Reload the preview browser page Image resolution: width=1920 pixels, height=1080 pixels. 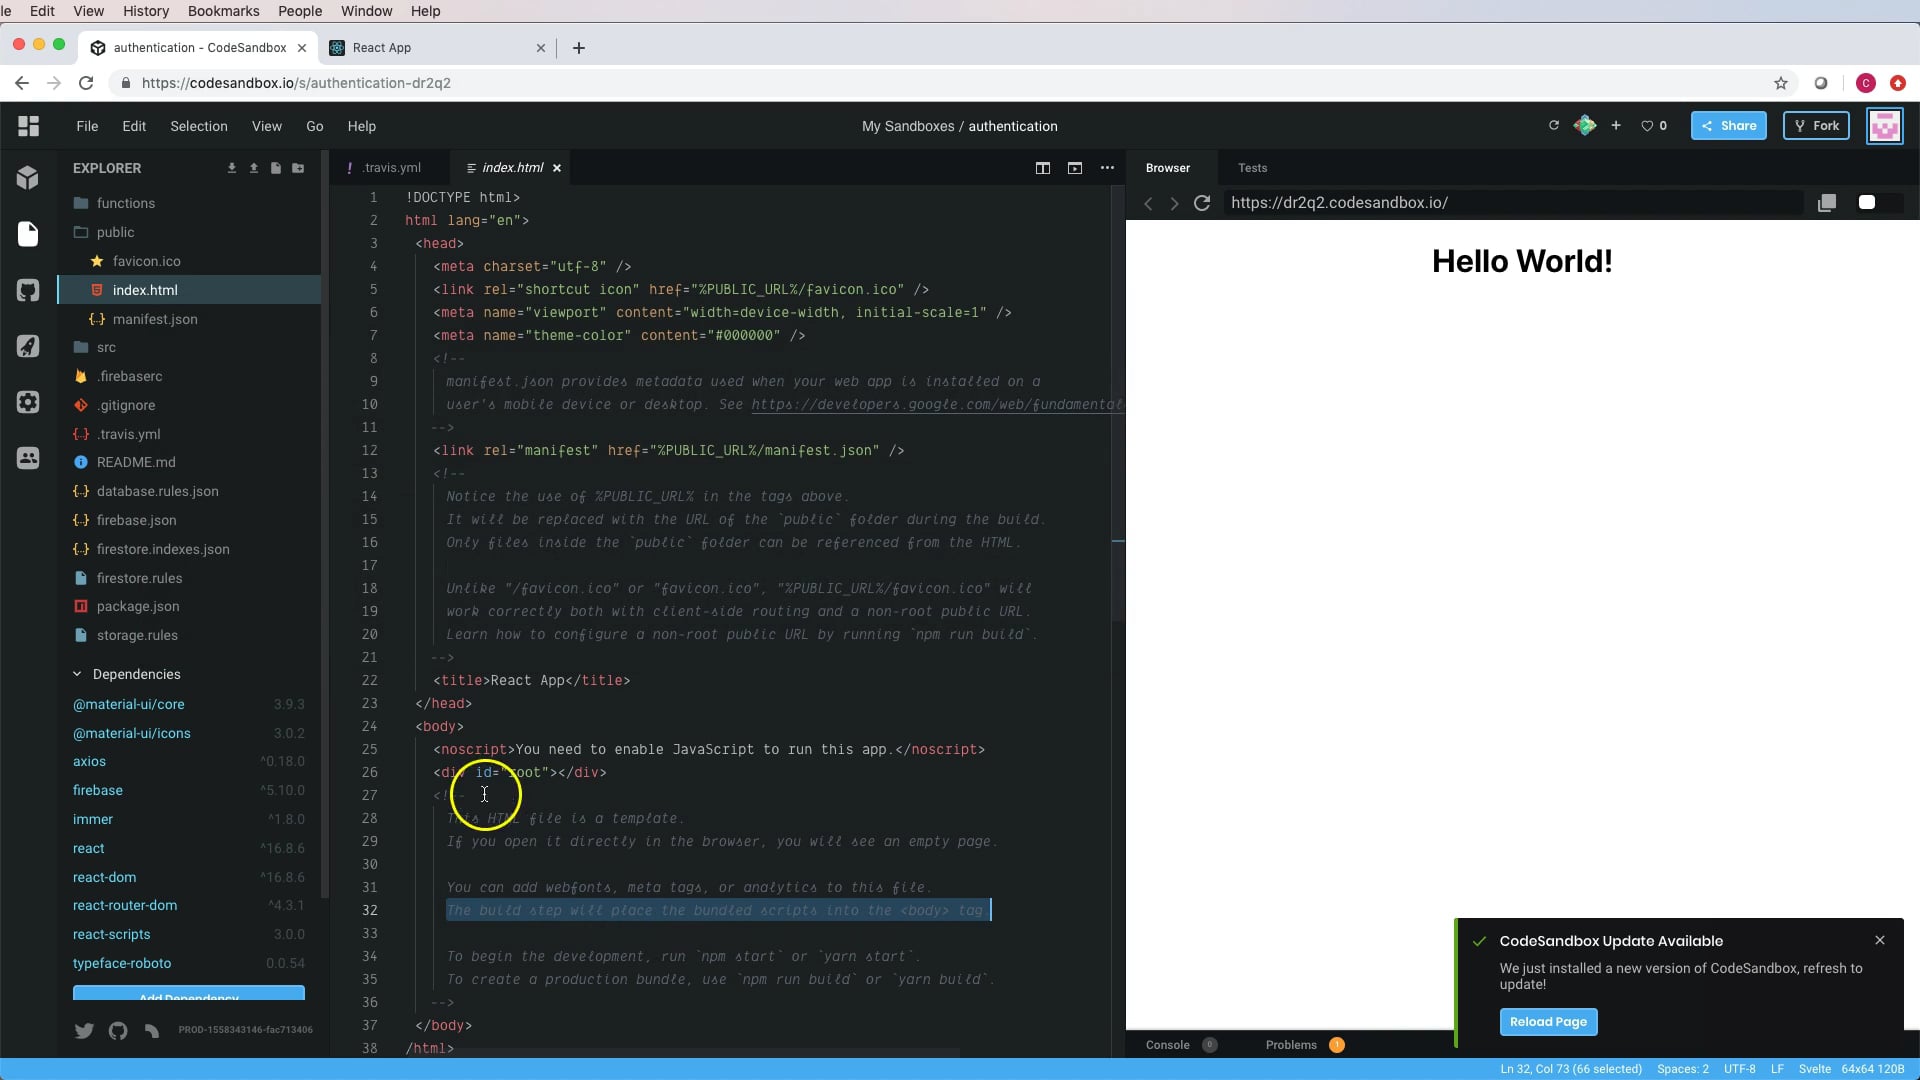point(1202,203)
